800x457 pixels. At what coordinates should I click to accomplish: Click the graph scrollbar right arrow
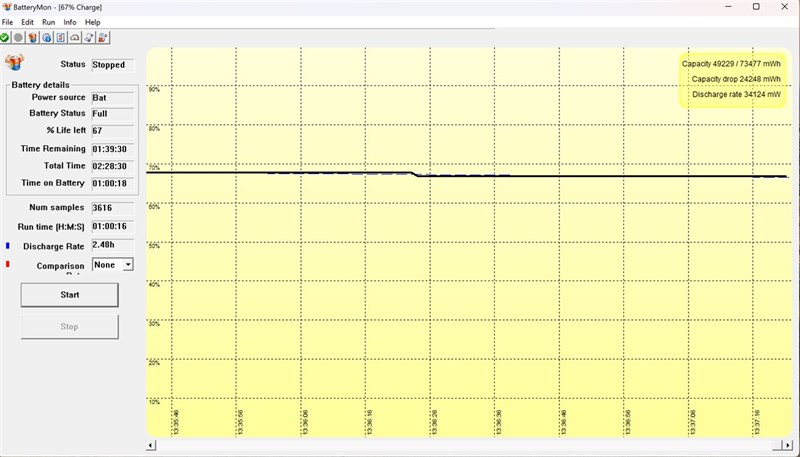point(789,445)
